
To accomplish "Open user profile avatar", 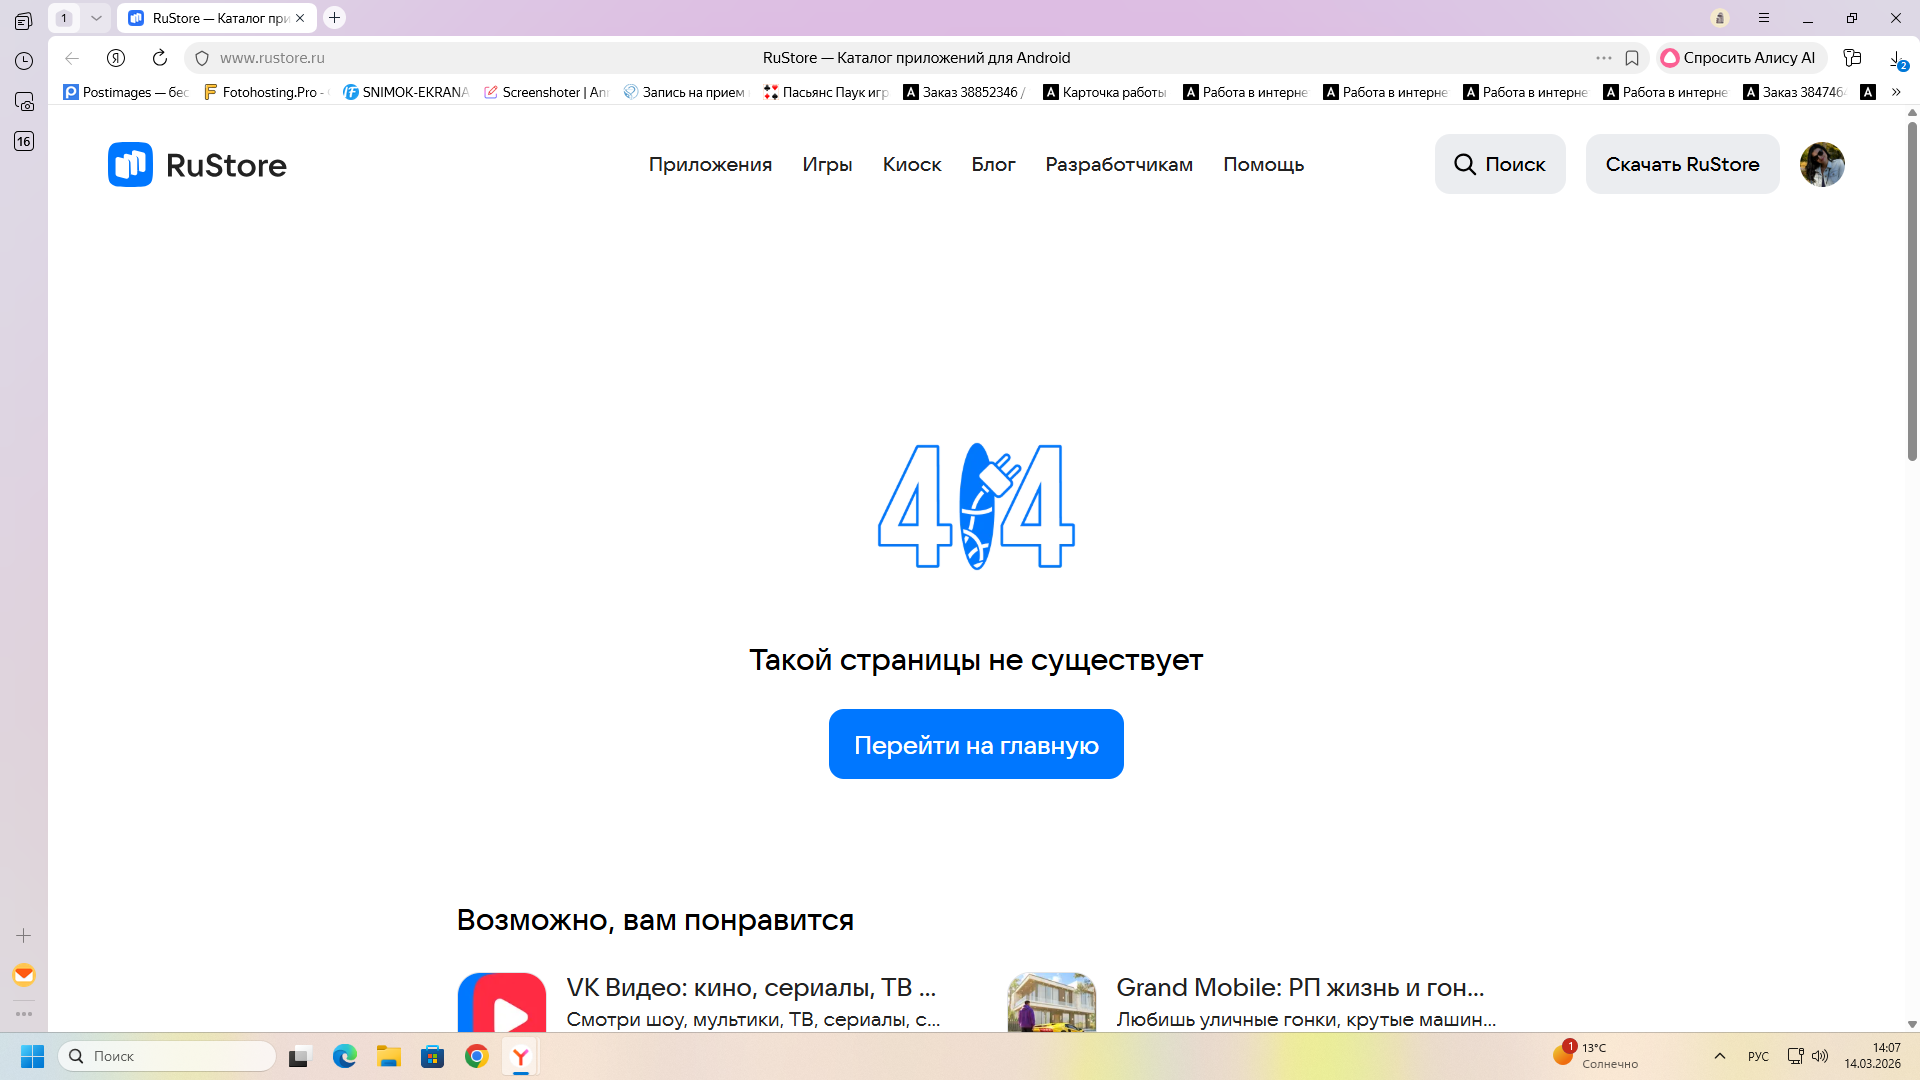I will point(1822,165).
